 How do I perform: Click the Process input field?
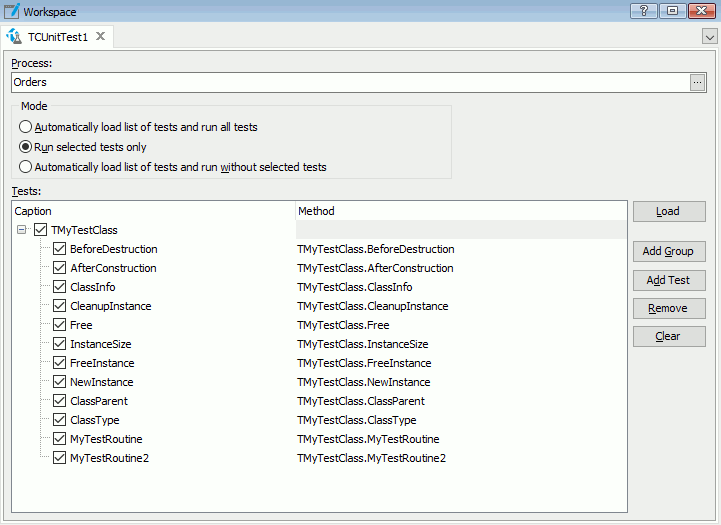(x=350, y=82)
